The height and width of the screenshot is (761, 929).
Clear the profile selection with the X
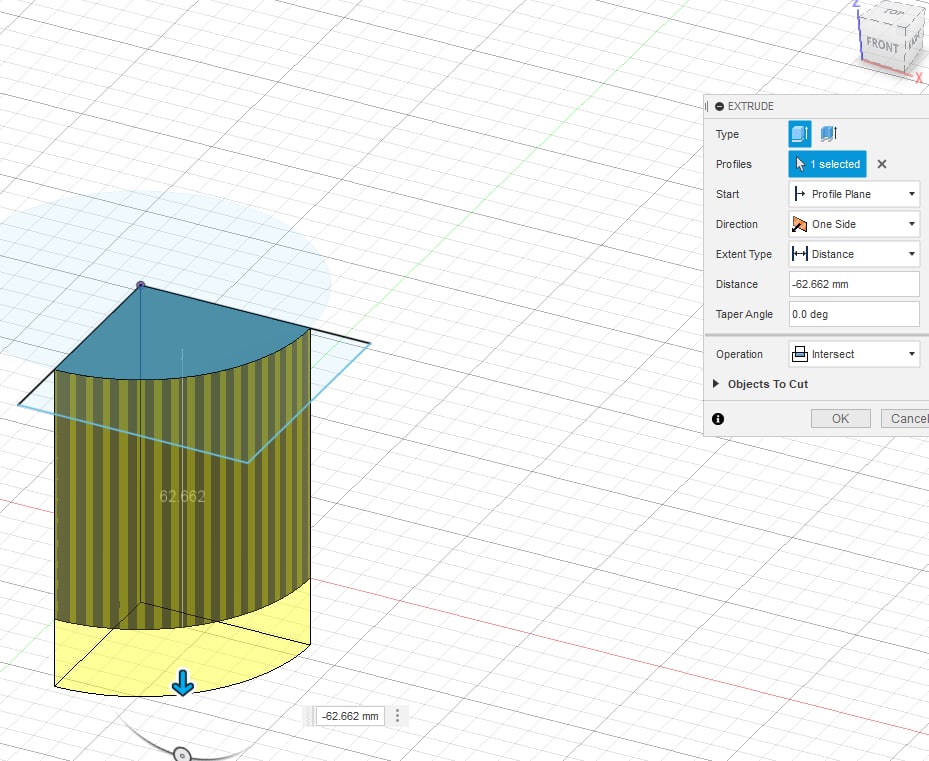(x=882, y=164)
